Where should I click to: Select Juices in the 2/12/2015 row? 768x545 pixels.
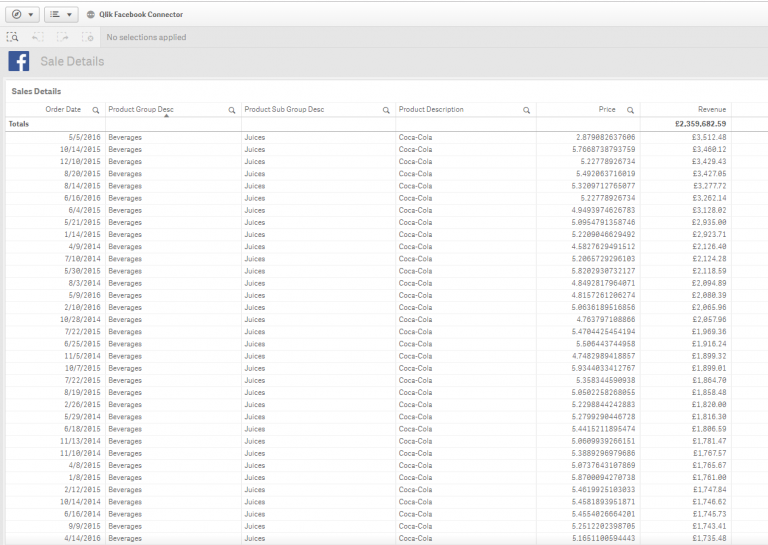click(255, 490)
